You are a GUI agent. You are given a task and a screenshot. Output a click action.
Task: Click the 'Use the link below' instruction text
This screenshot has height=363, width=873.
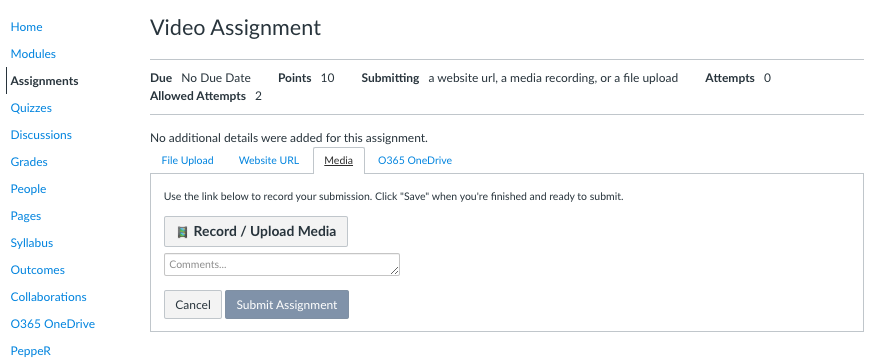click(394, 197)
